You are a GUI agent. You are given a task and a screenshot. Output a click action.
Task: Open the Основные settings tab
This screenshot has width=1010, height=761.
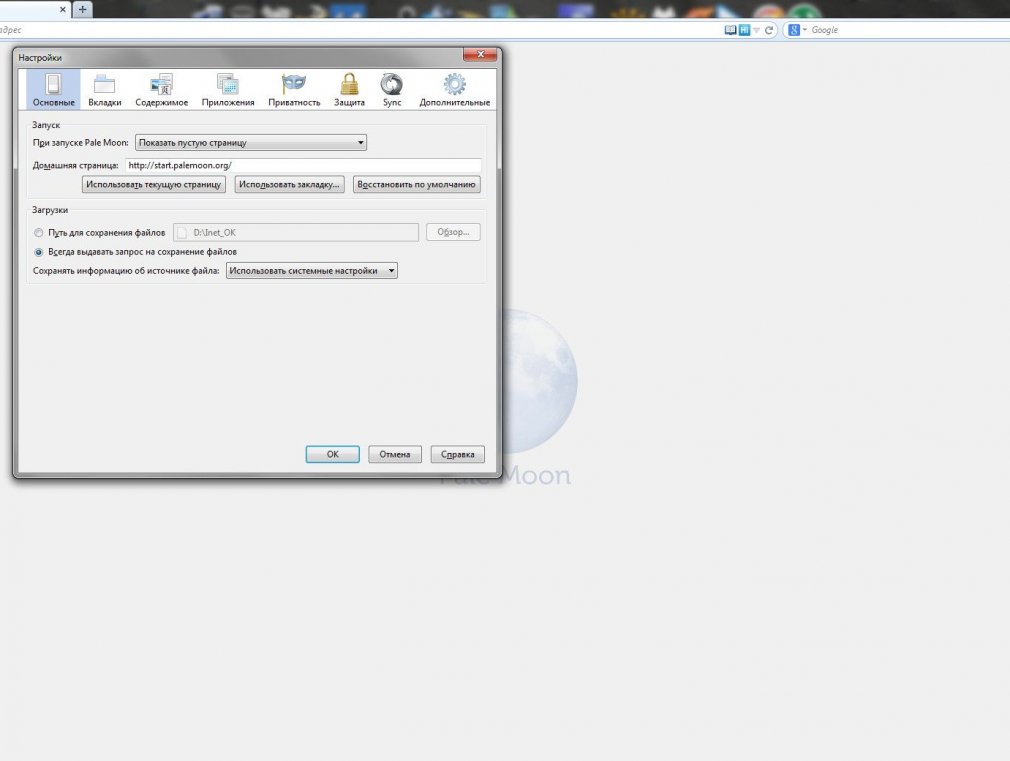pyautogui.click(x=53, y=90)
